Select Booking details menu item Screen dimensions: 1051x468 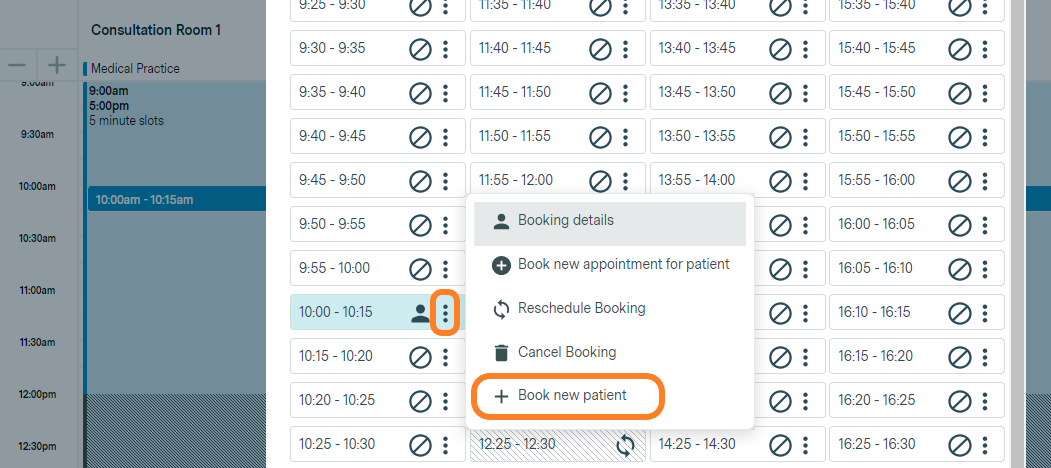(x=609, y=221)
